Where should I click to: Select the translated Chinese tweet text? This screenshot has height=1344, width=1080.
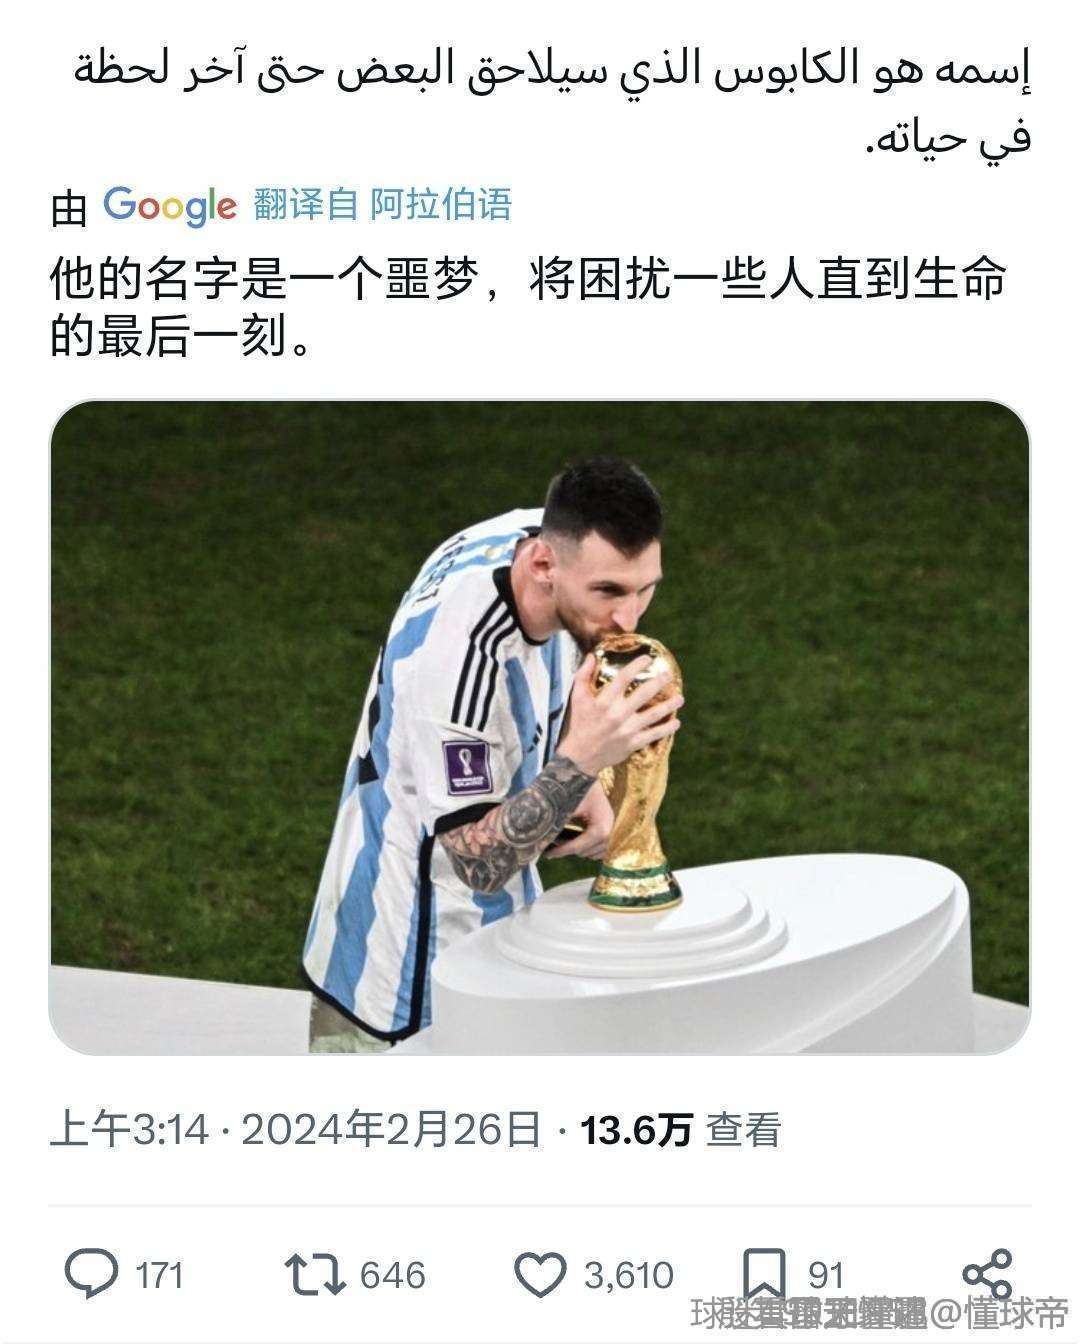pyautogui.click(x=528, y=308)
